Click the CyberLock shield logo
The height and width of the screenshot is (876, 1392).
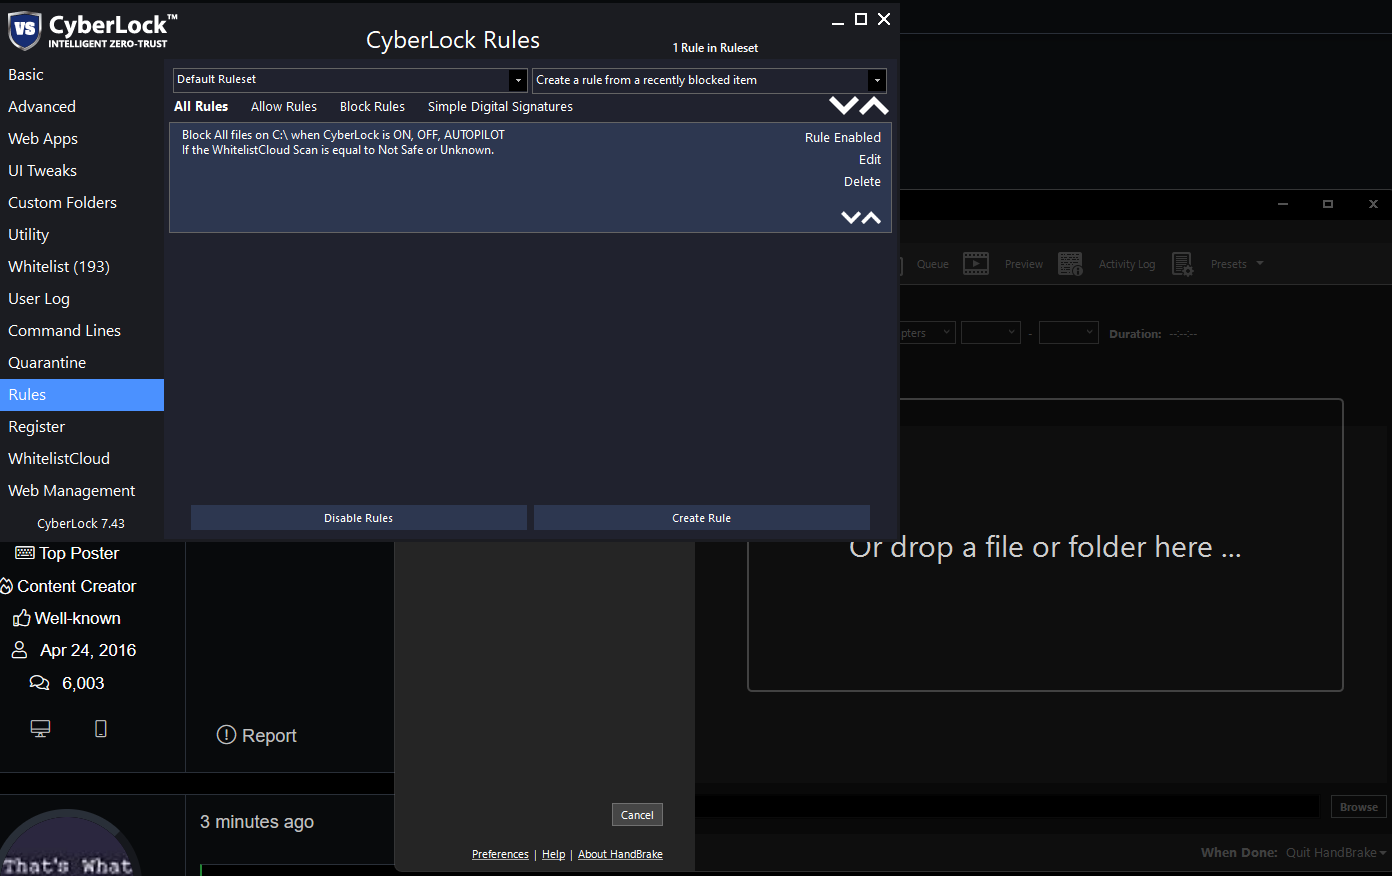[25, 30]
